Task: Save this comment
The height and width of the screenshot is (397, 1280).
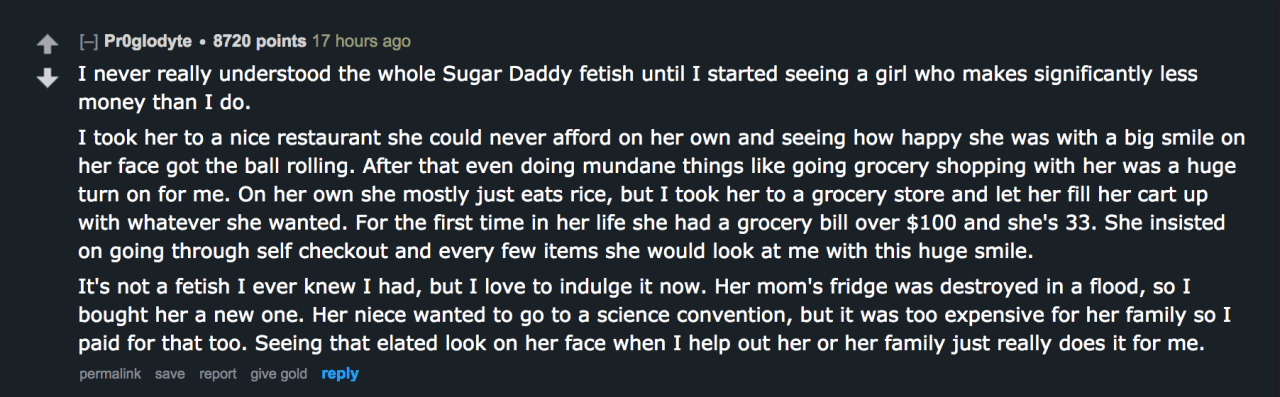Action: [170, 374]
